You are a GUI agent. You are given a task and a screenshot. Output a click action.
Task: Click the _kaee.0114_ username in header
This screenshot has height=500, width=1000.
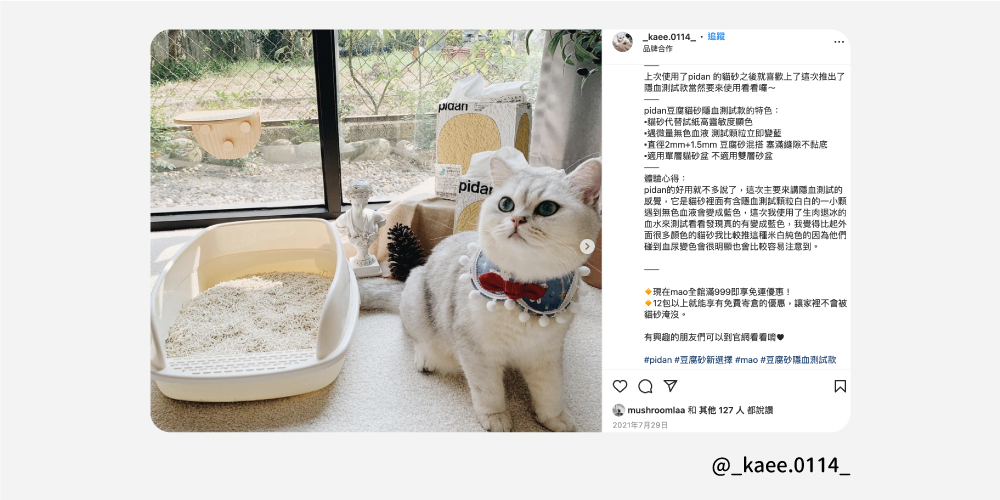pos(669,37)
